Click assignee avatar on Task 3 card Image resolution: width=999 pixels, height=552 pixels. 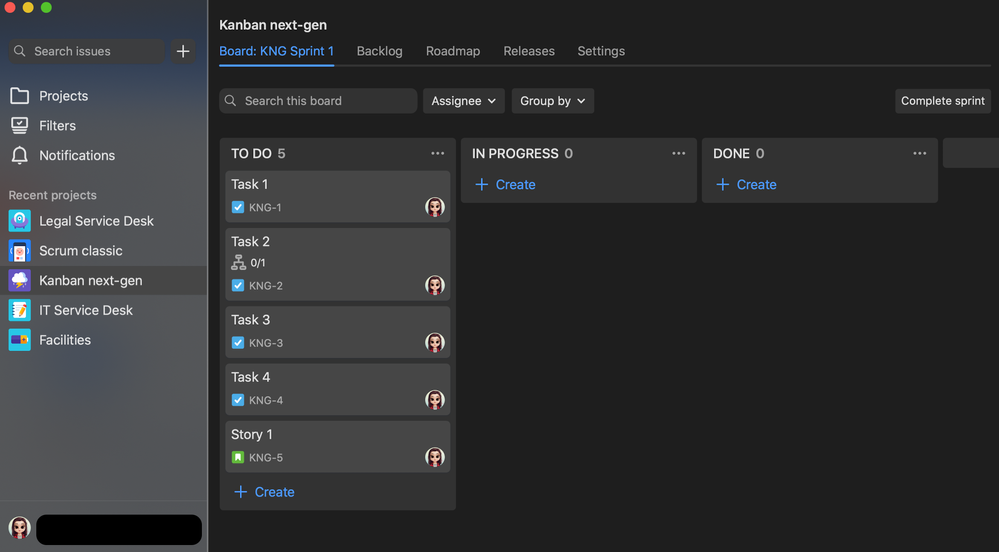[435, 342]
